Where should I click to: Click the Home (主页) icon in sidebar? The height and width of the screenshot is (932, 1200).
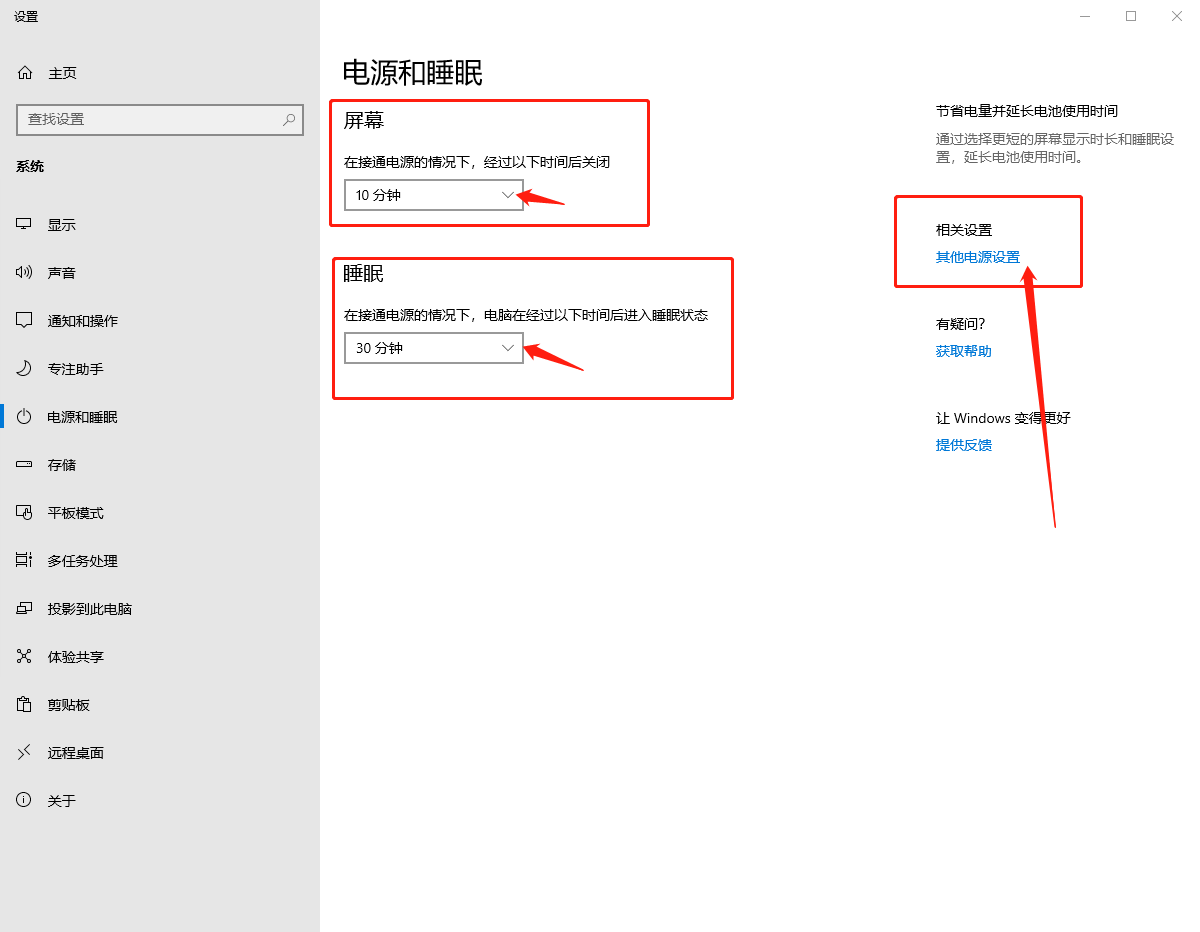(x=25, y=73)
